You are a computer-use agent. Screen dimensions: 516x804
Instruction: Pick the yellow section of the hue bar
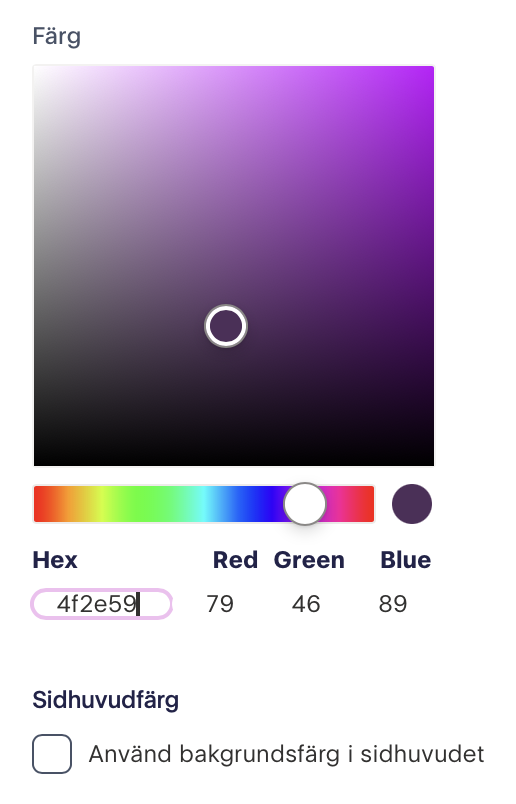(x=102, y=504)
